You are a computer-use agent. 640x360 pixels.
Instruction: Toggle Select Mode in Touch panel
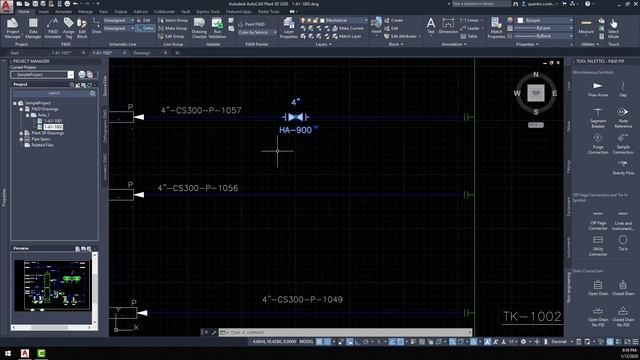(x=613, y=28)
